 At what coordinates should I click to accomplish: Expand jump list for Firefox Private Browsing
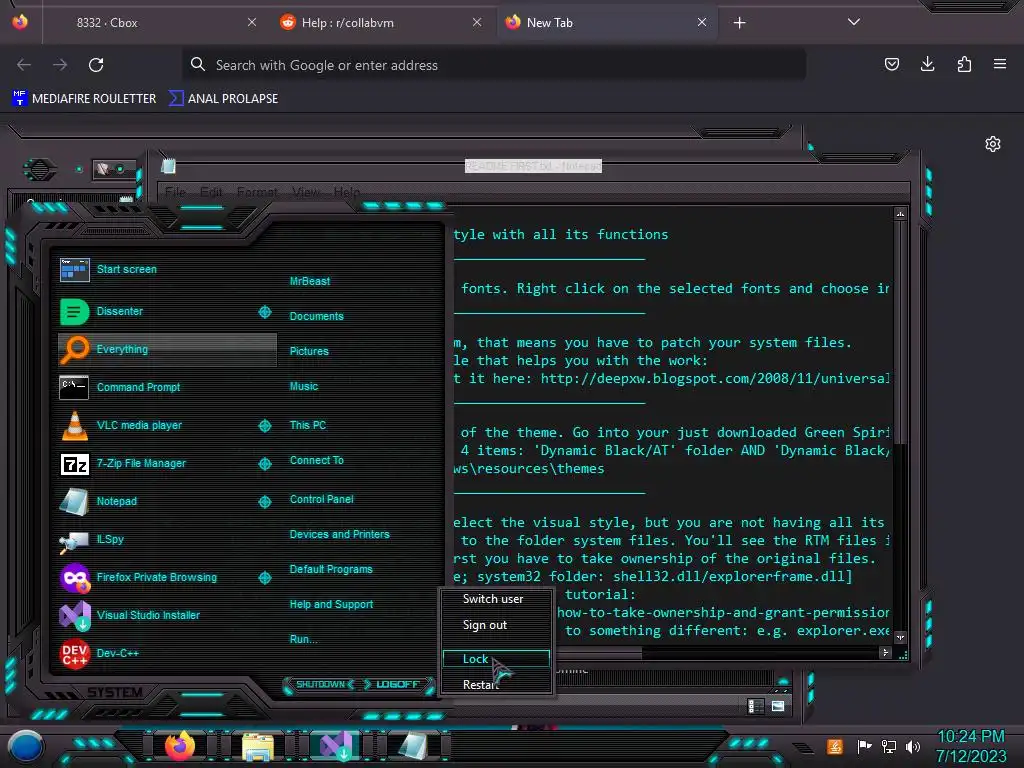[x=265, y=577]
